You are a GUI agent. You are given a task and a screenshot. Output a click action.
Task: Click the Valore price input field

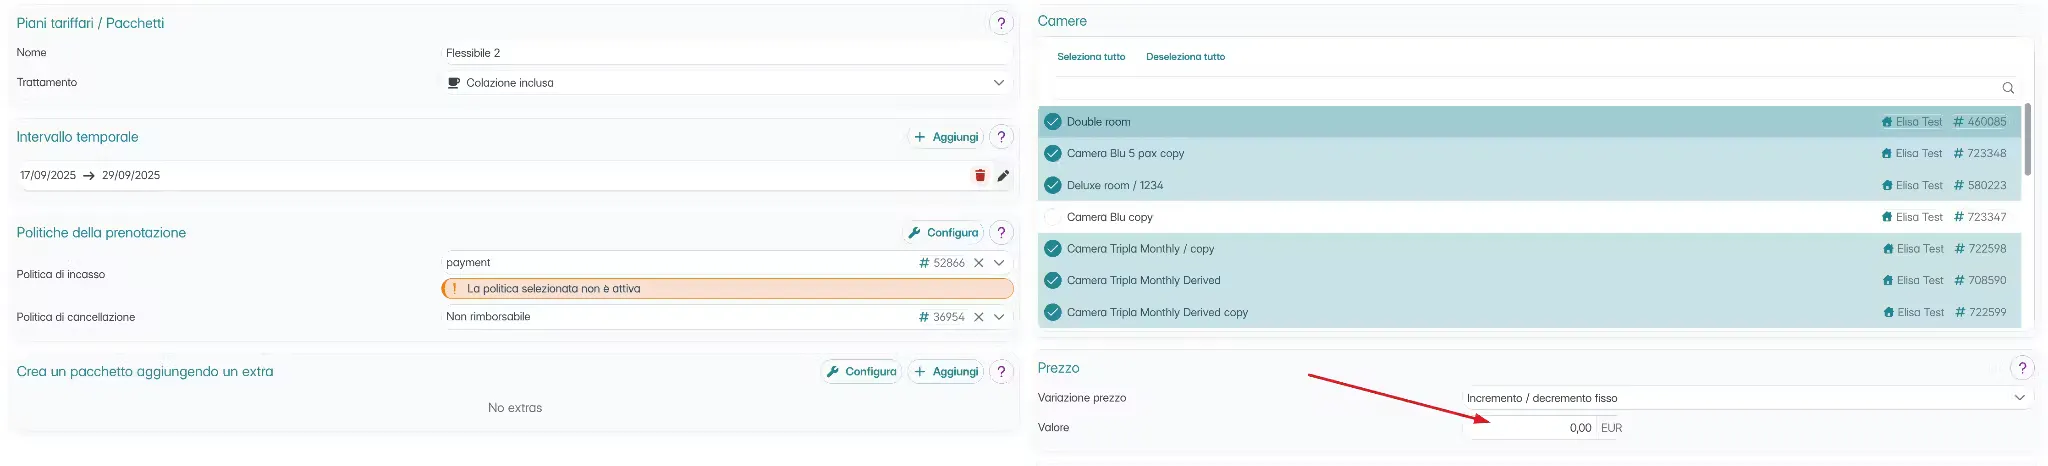pos(1530,428)
